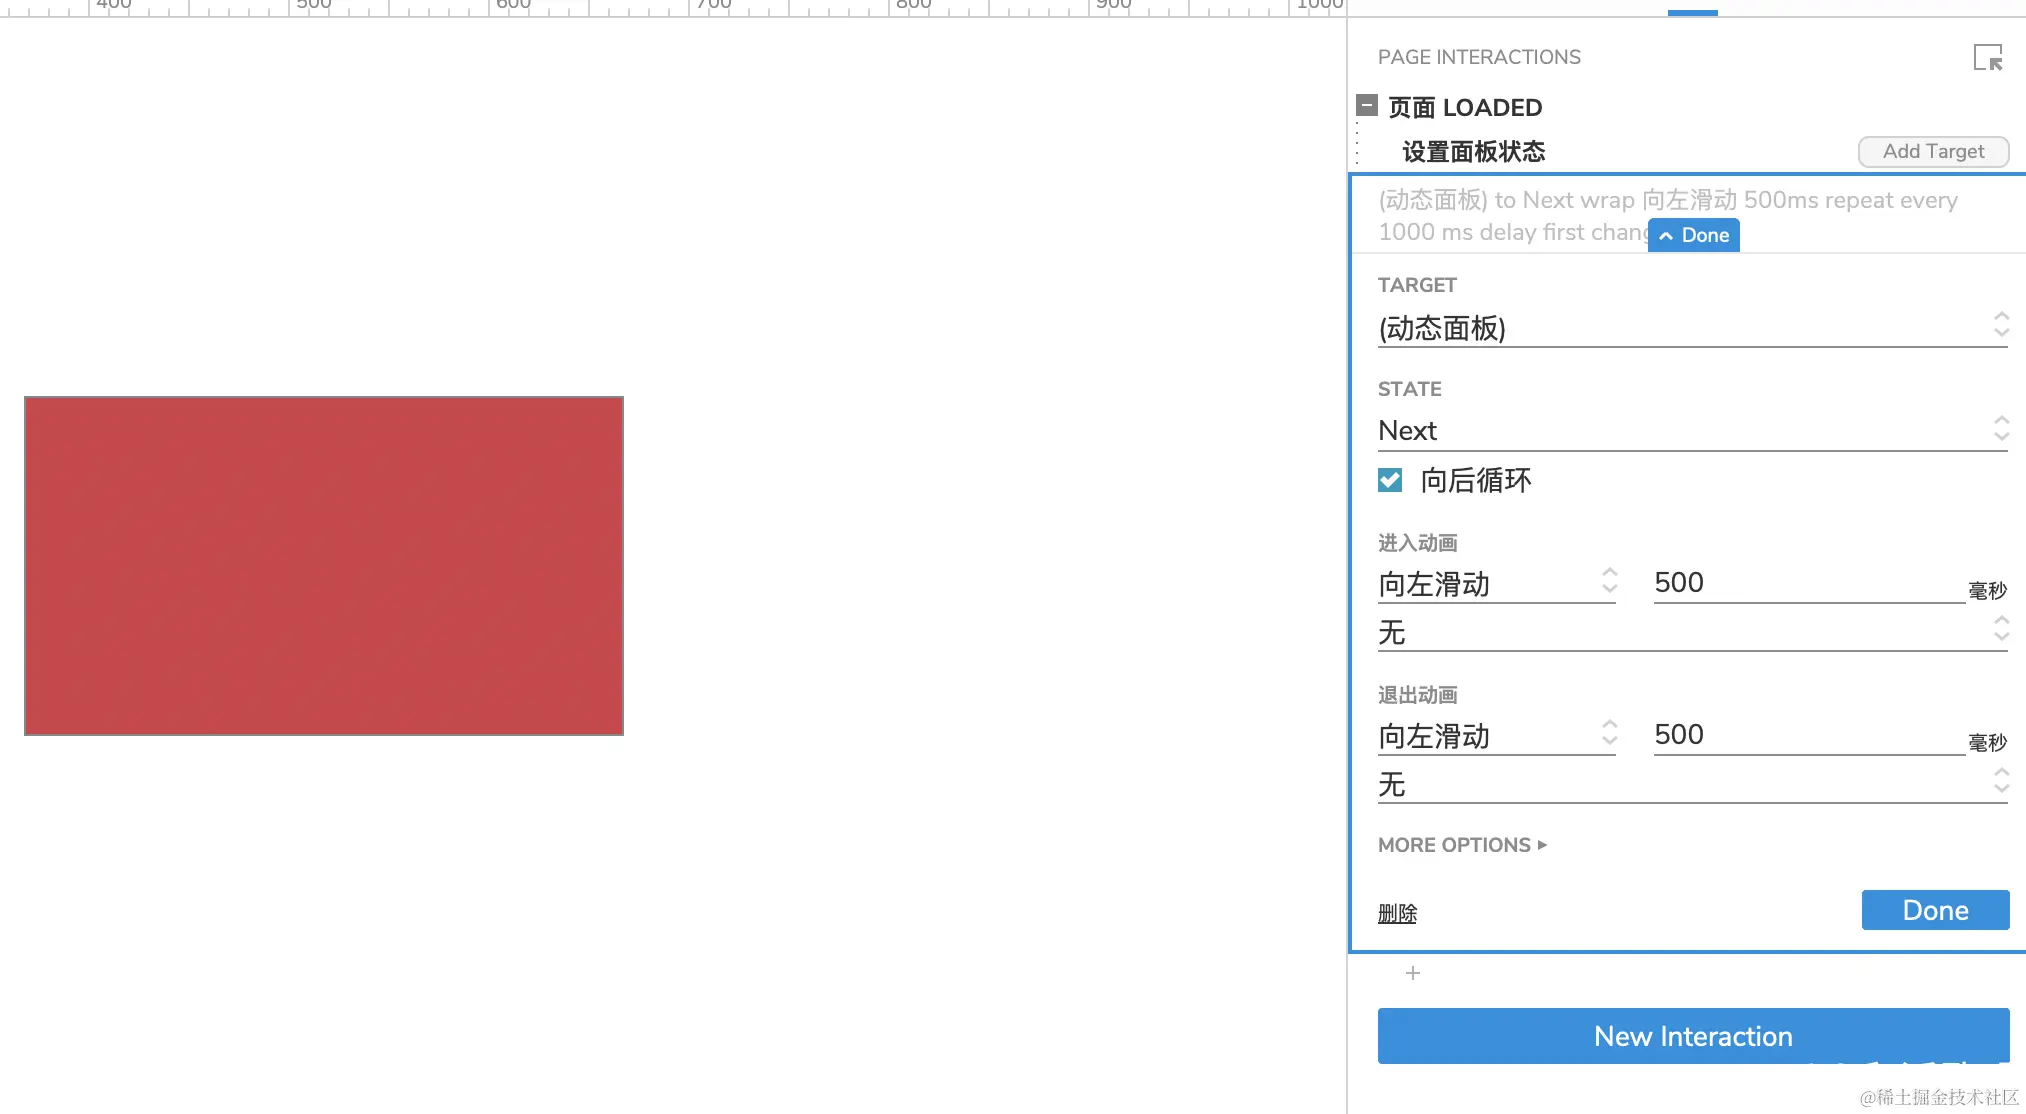Open the 进入动画 animation type dropdown
The image size is (2026, 1114).
click(1496, 584)
